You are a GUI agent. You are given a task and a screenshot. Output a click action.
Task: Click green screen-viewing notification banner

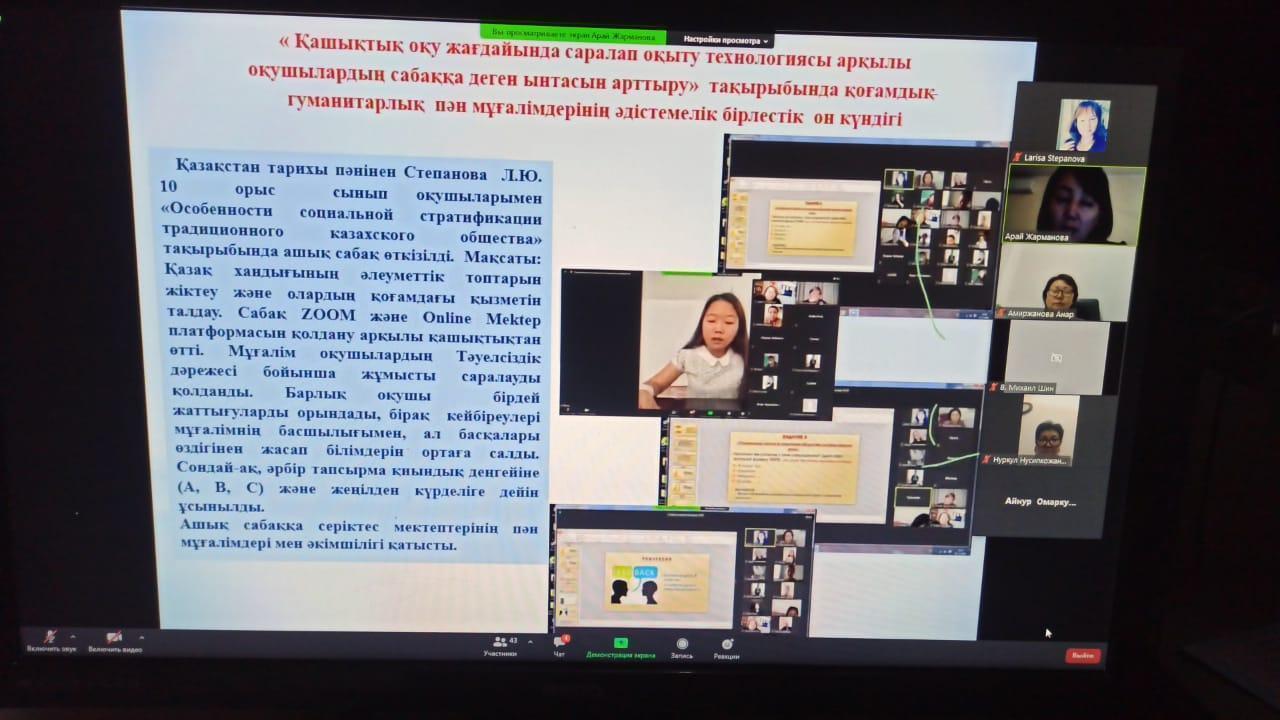tap(572, 35)
